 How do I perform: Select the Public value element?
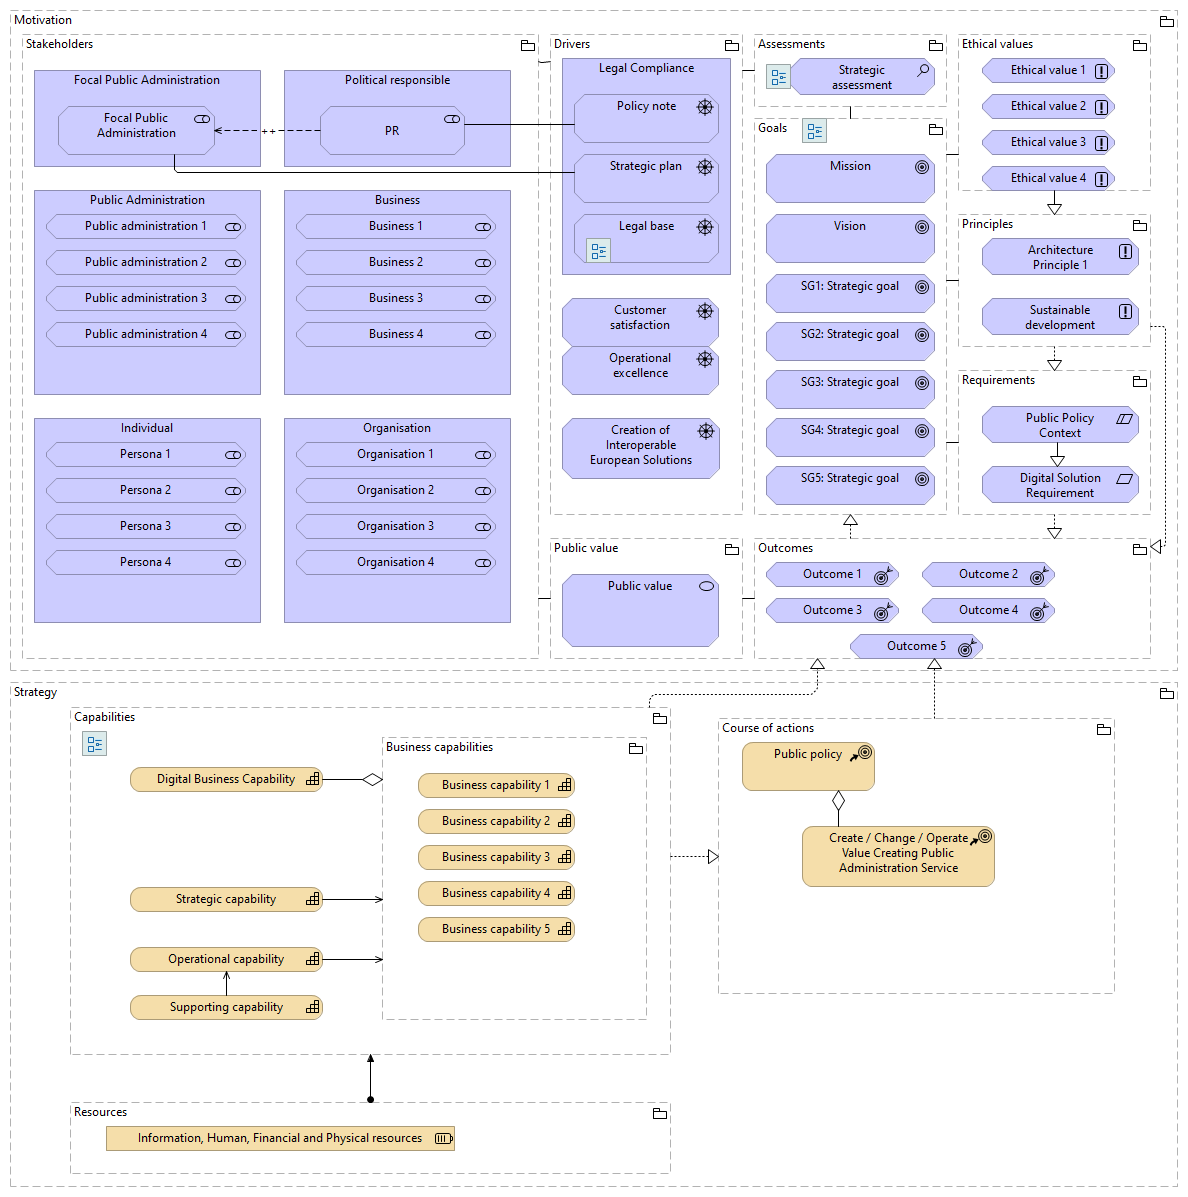640,610
